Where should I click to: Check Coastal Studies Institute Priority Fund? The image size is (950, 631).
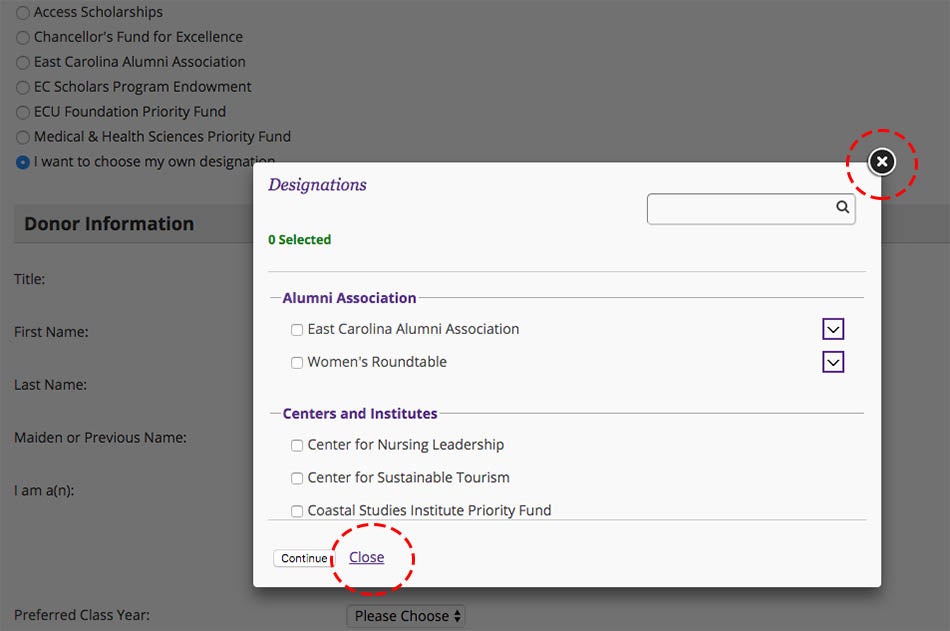tap(297, 511)
